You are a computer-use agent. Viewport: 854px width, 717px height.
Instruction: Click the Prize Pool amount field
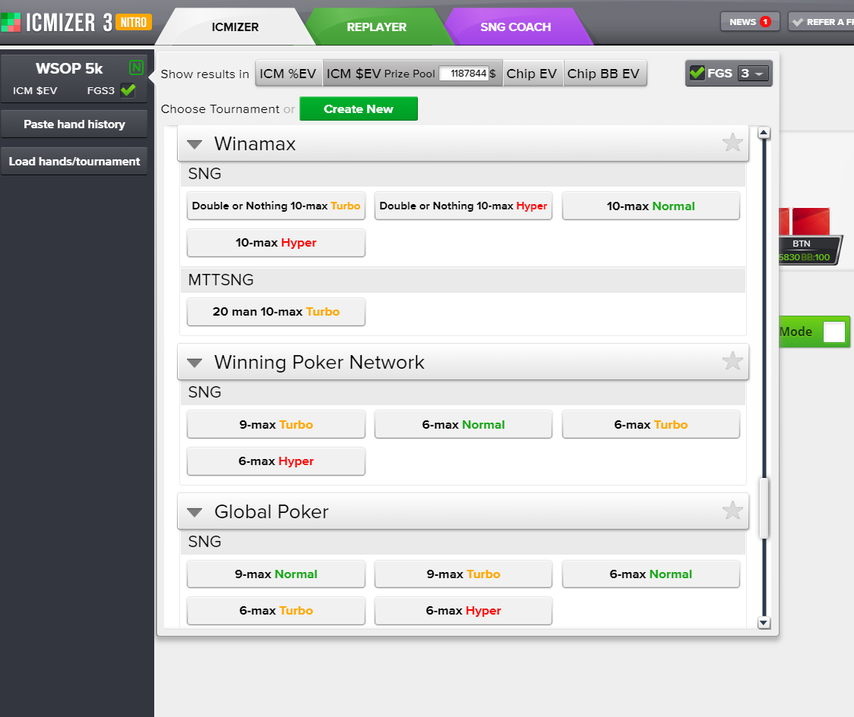[x=463, y=73]
